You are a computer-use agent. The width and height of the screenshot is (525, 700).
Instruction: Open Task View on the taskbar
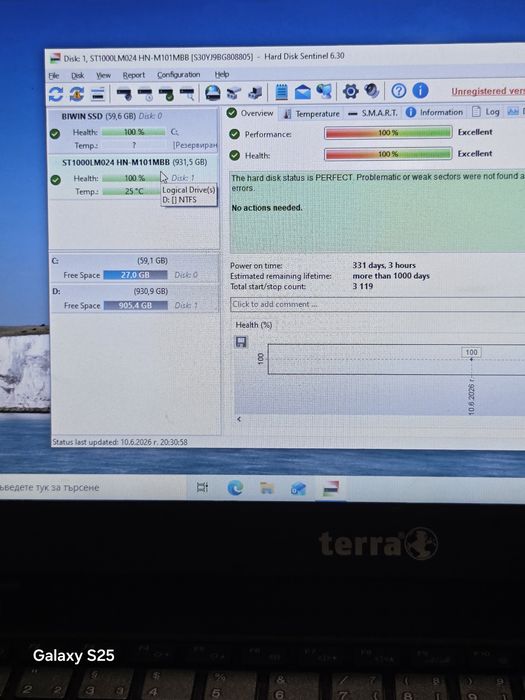point(202,488)
